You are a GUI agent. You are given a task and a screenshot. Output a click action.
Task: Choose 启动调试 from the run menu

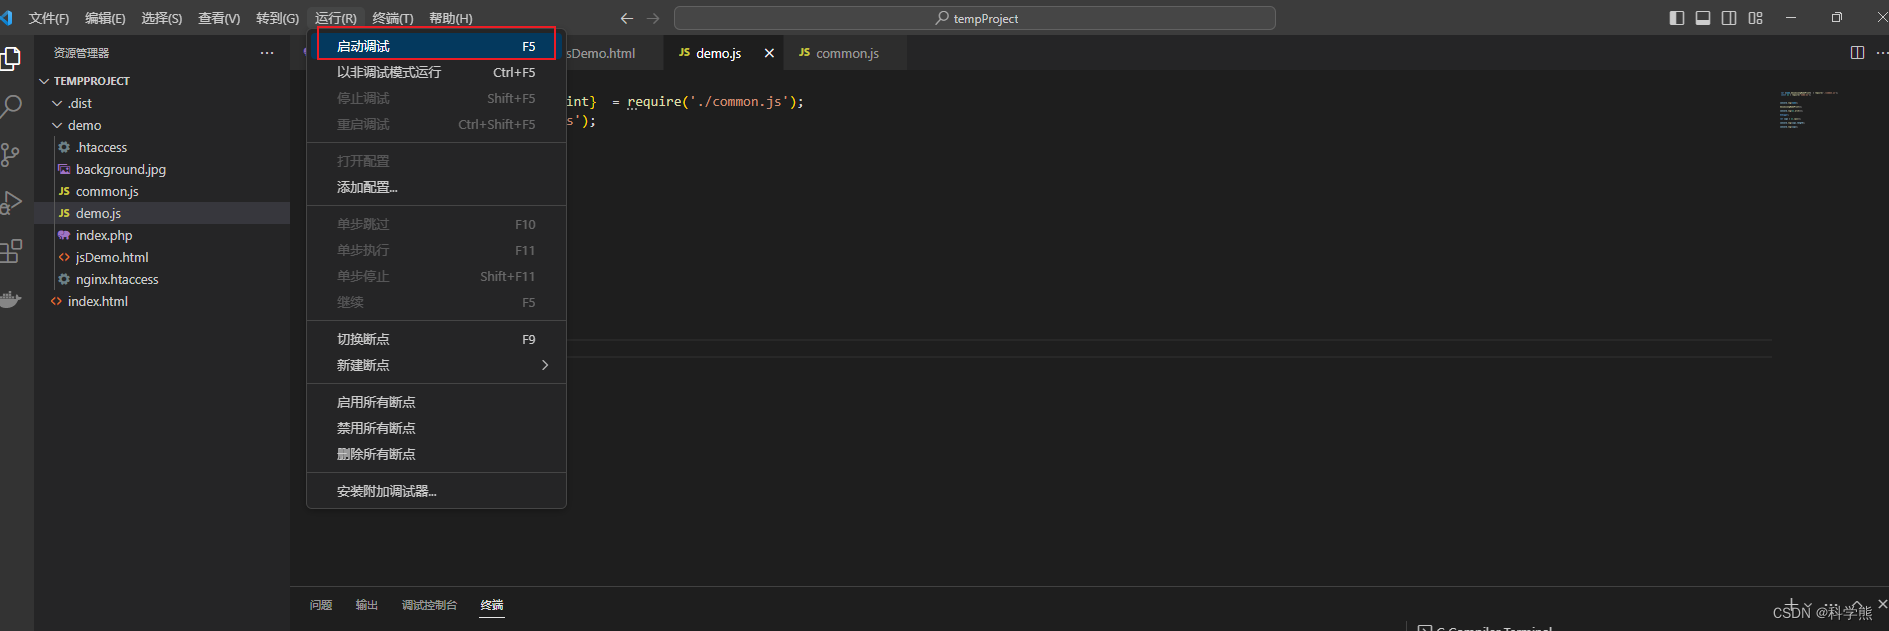click(x=436, y=46)
